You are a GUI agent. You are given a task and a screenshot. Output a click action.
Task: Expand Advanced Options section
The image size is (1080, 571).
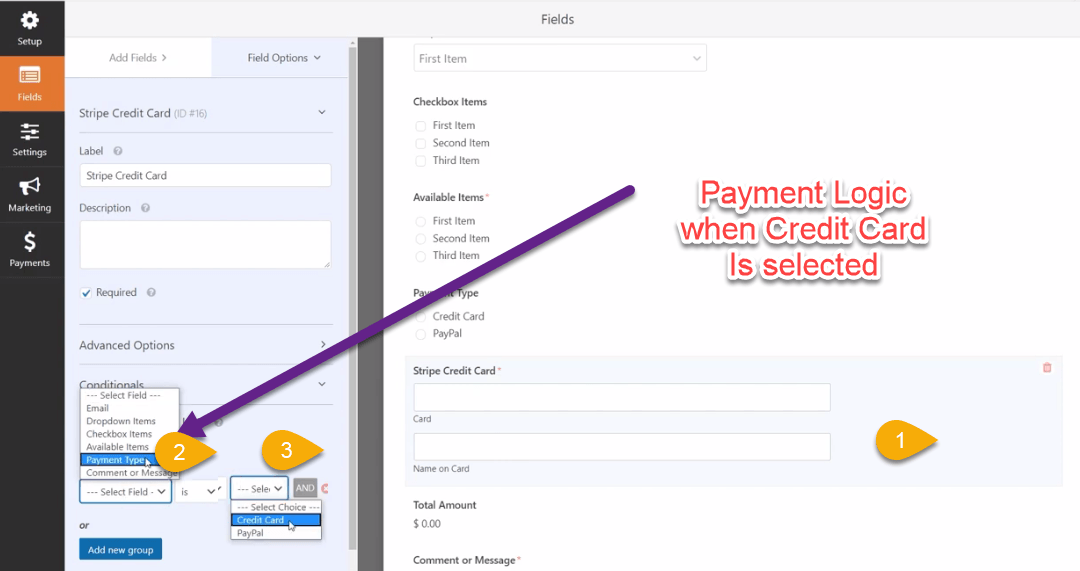click(x=322, y=344)
